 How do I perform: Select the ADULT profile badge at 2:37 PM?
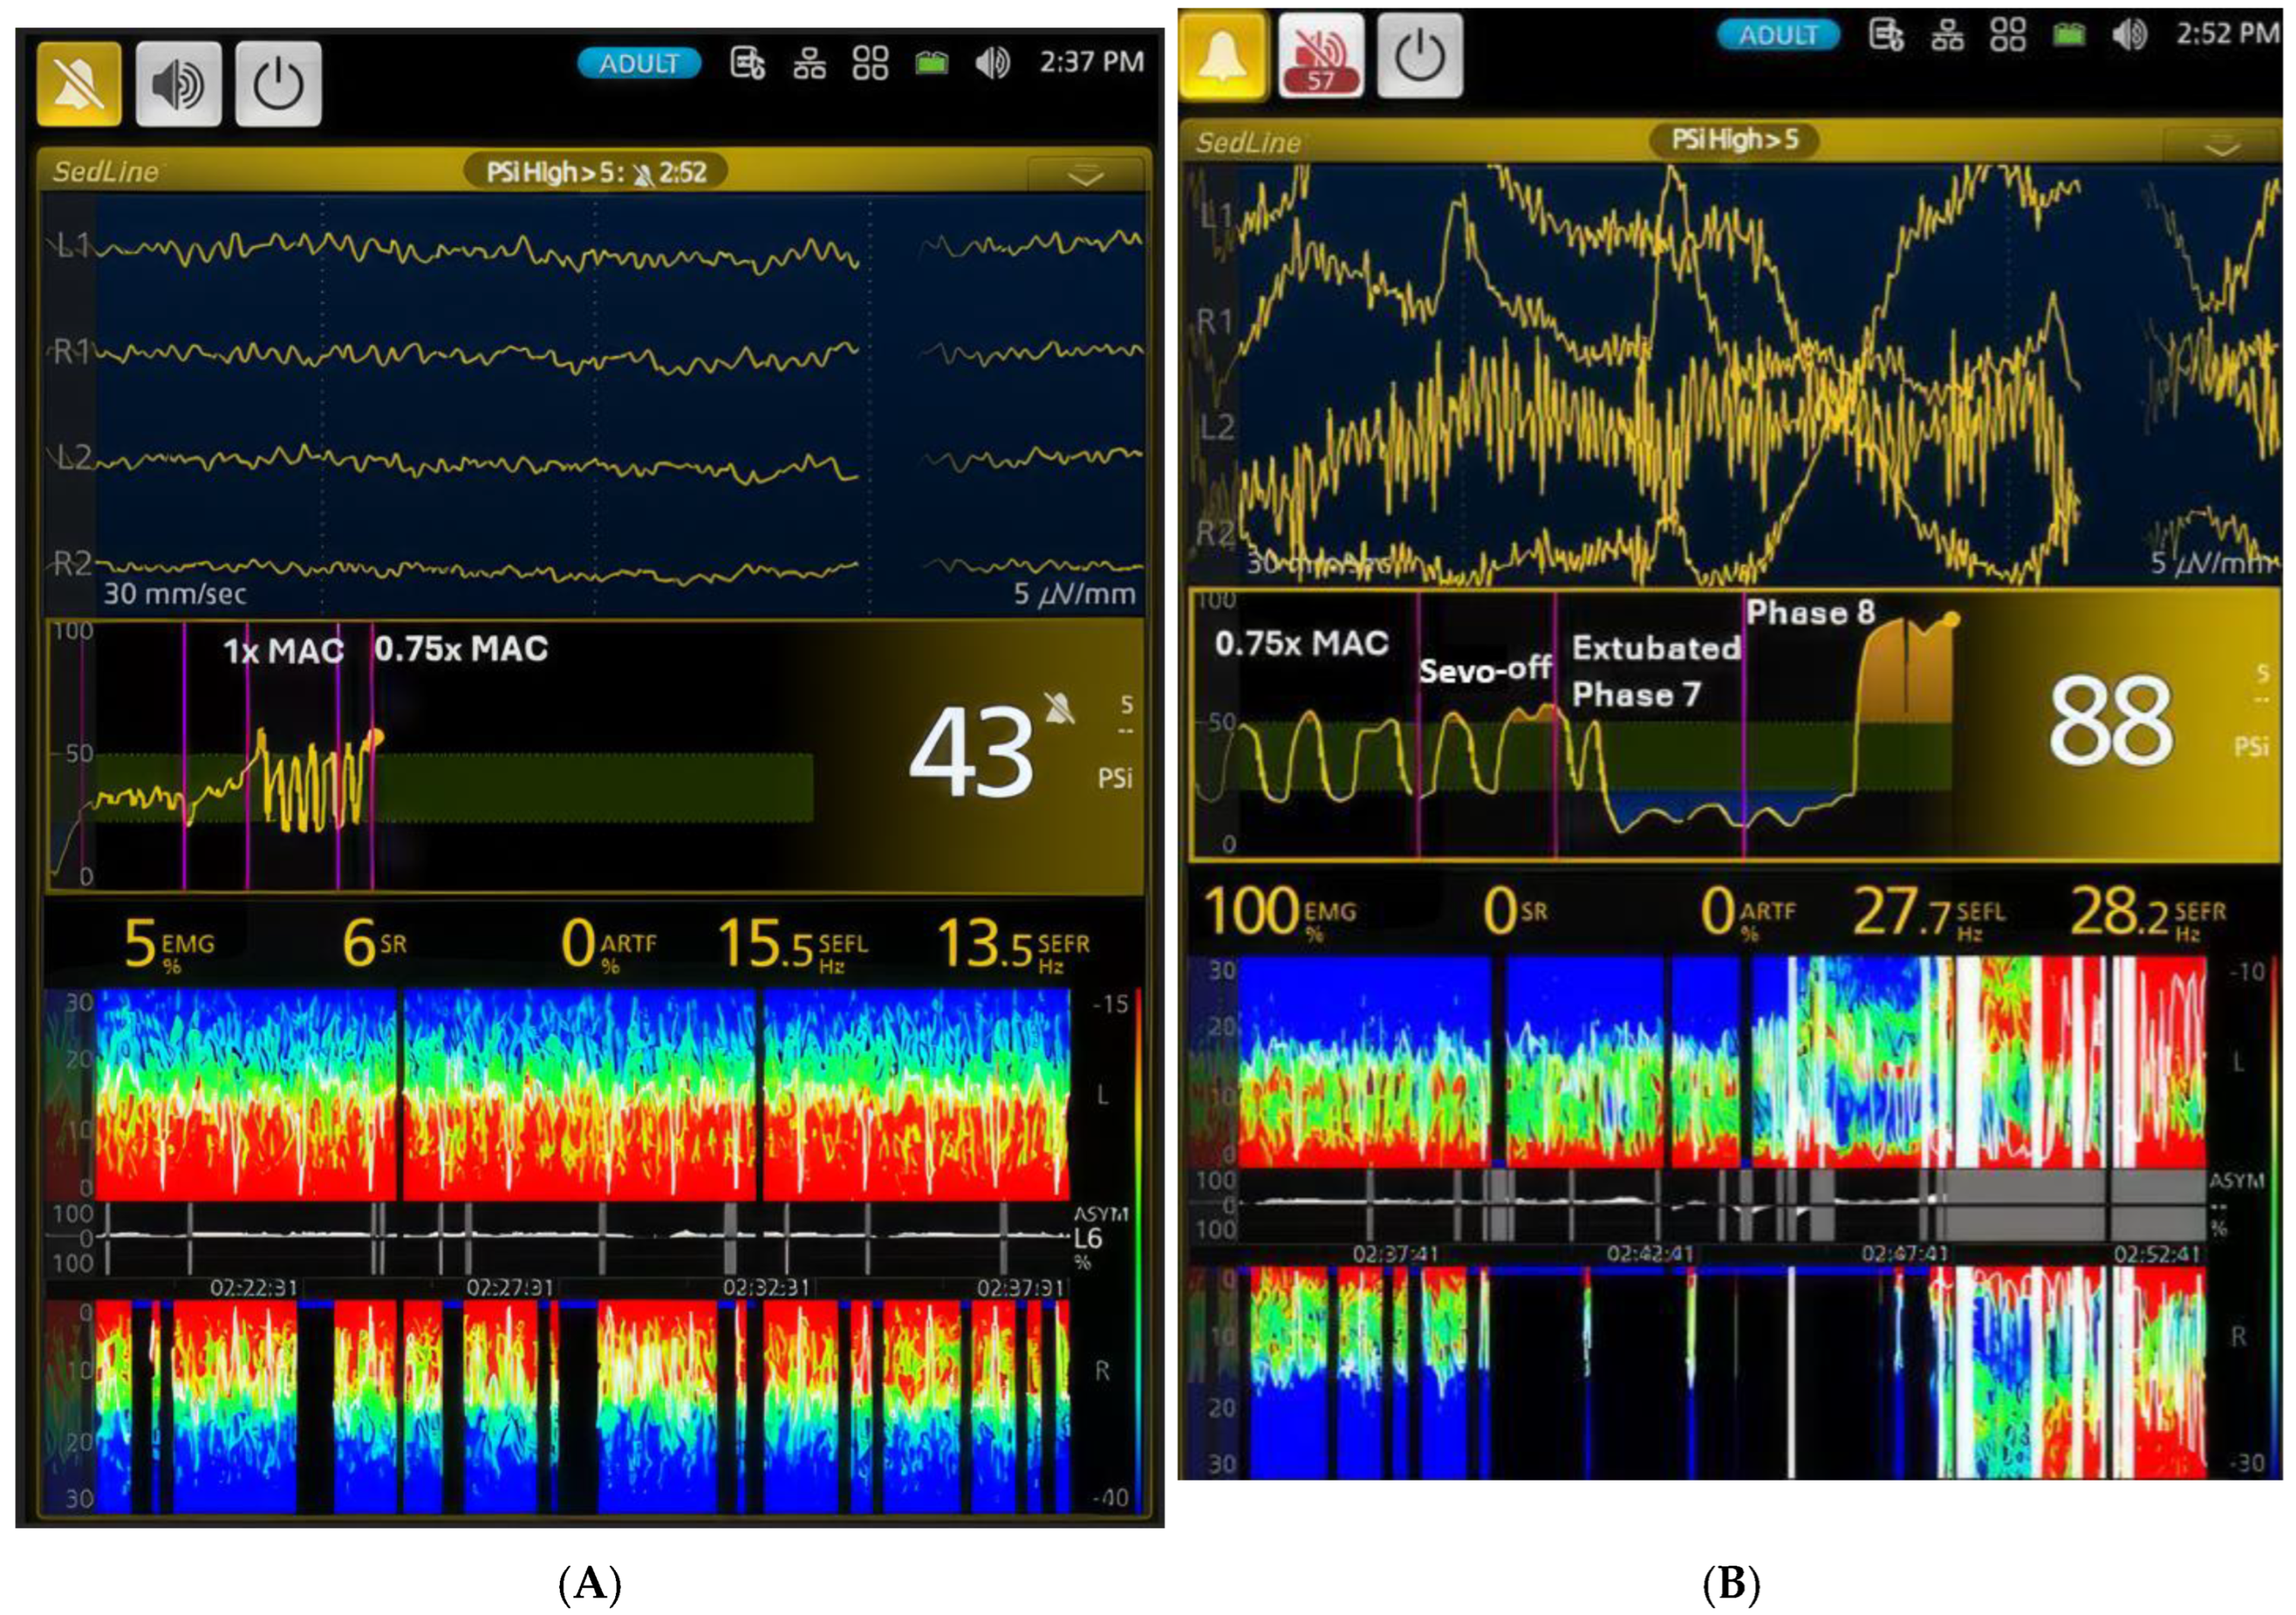638,64
